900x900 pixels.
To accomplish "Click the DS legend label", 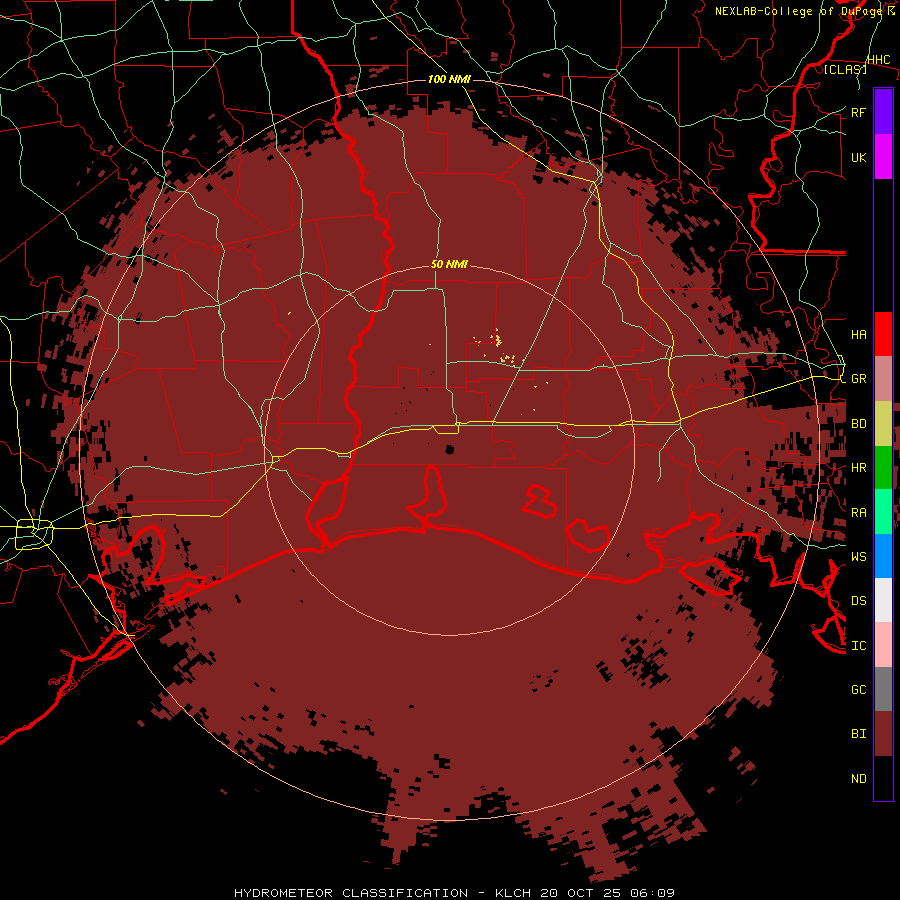I will 859,601.
